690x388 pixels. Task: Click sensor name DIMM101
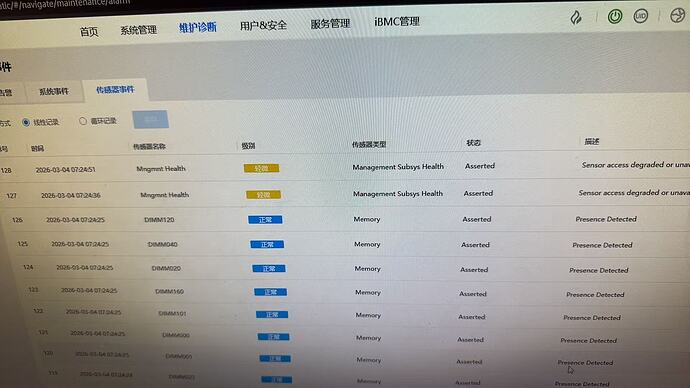click(172, 314)
